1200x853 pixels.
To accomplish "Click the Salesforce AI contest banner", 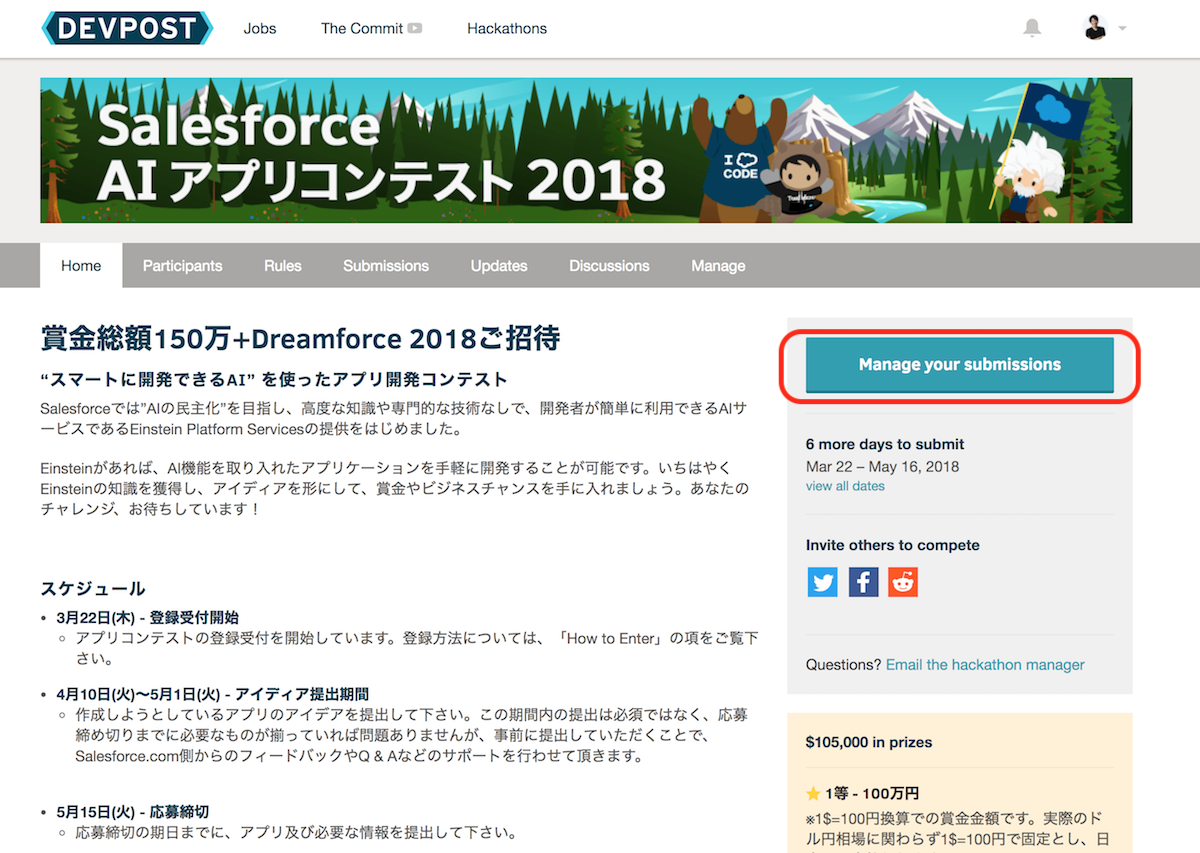I will click(x=586, y=150).
